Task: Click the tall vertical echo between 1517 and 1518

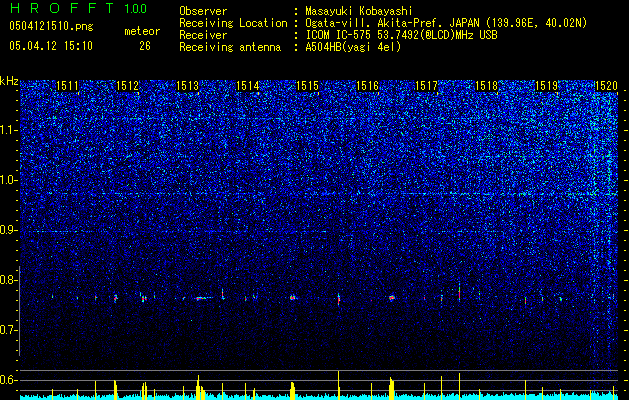Action: 460,291
